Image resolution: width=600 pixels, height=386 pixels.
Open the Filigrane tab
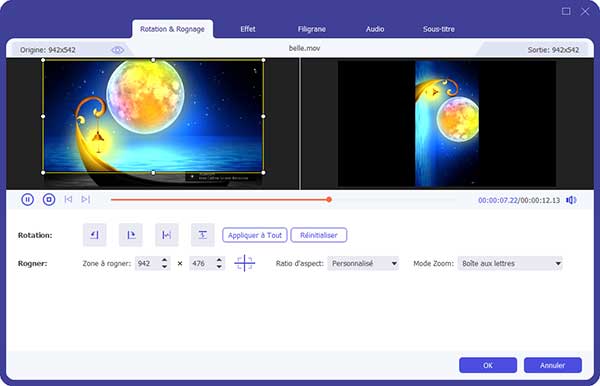[311, 29]
